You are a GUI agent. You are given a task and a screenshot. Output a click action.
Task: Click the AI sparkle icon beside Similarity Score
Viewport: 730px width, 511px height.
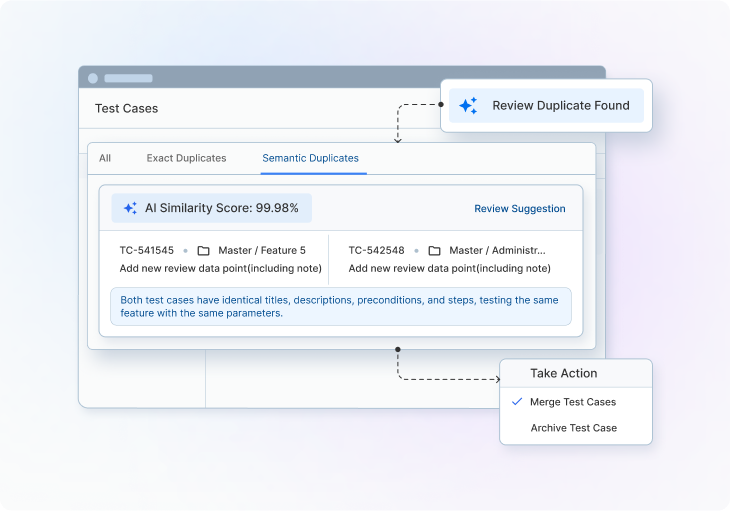pos(130,208)
